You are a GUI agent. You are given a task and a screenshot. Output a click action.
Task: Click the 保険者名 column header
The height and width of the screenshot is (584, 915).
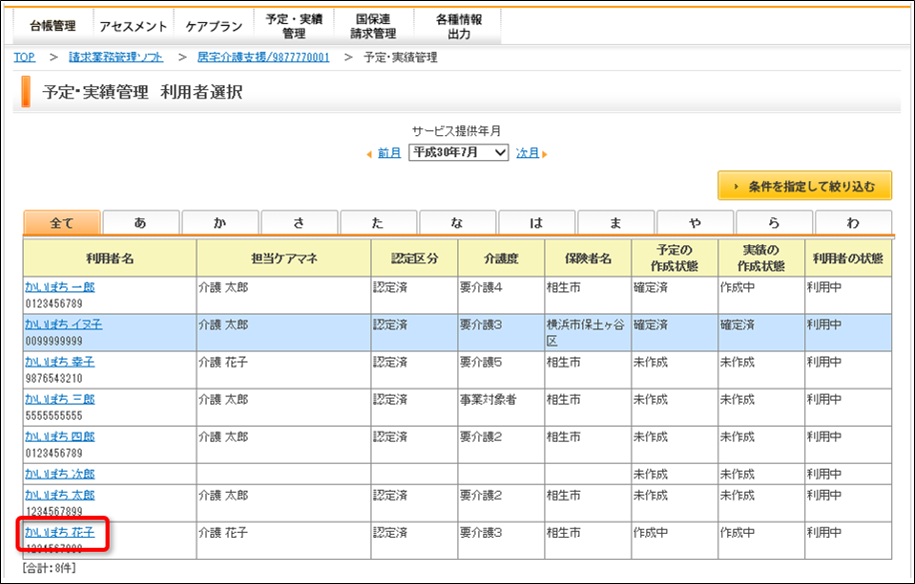pos(588,258)
